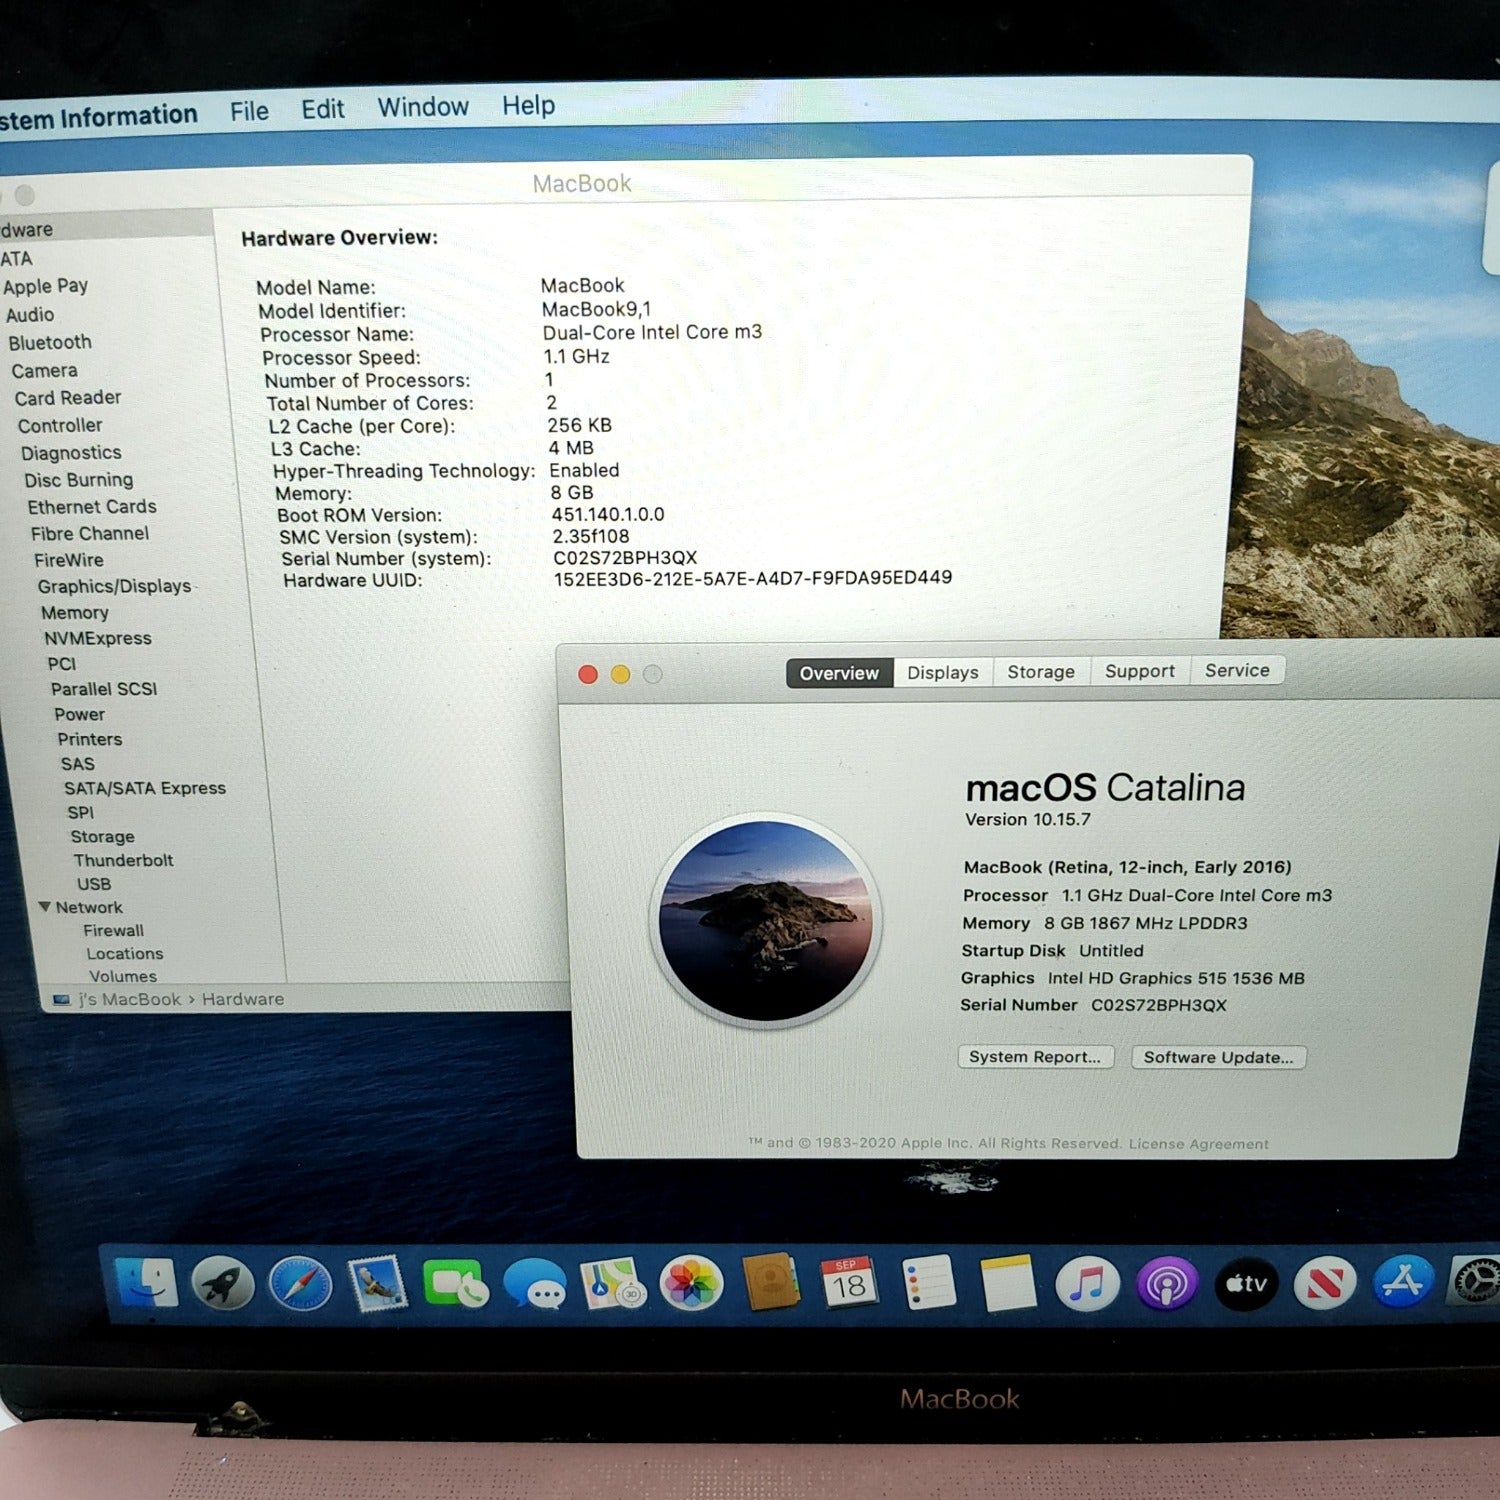The image size is (1500, 1500).
Task: Click the system serial number C02S72BPH3QX value
Action: 625,558
